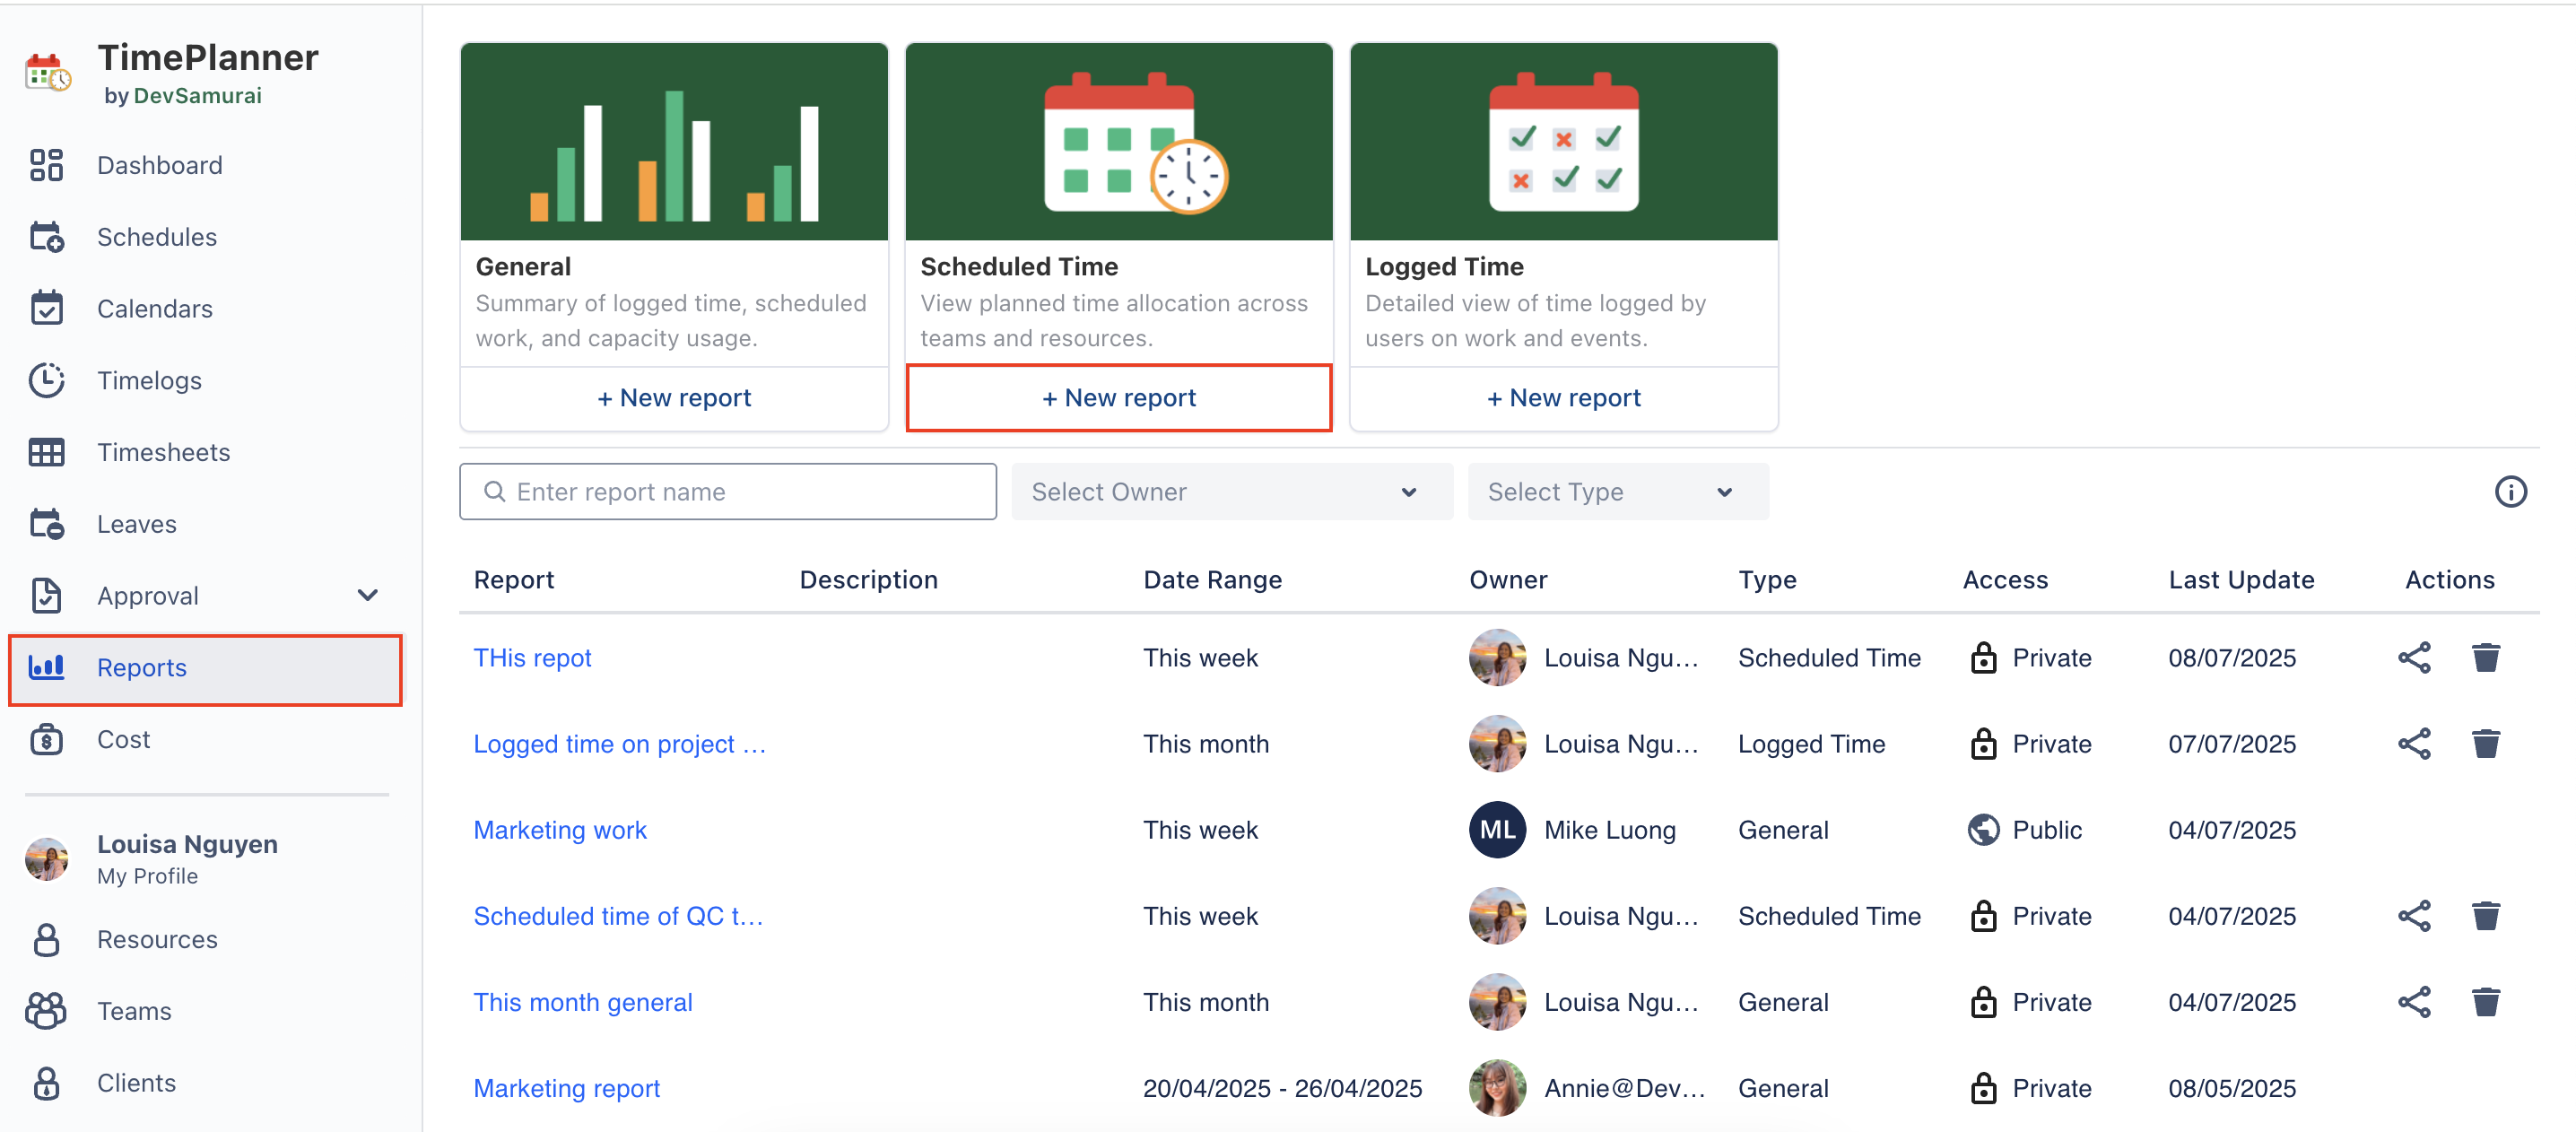Screen dimensions: 2576x1132
Task: Open the Select Owner dropdown
Action: click(x=1231, y=492)
